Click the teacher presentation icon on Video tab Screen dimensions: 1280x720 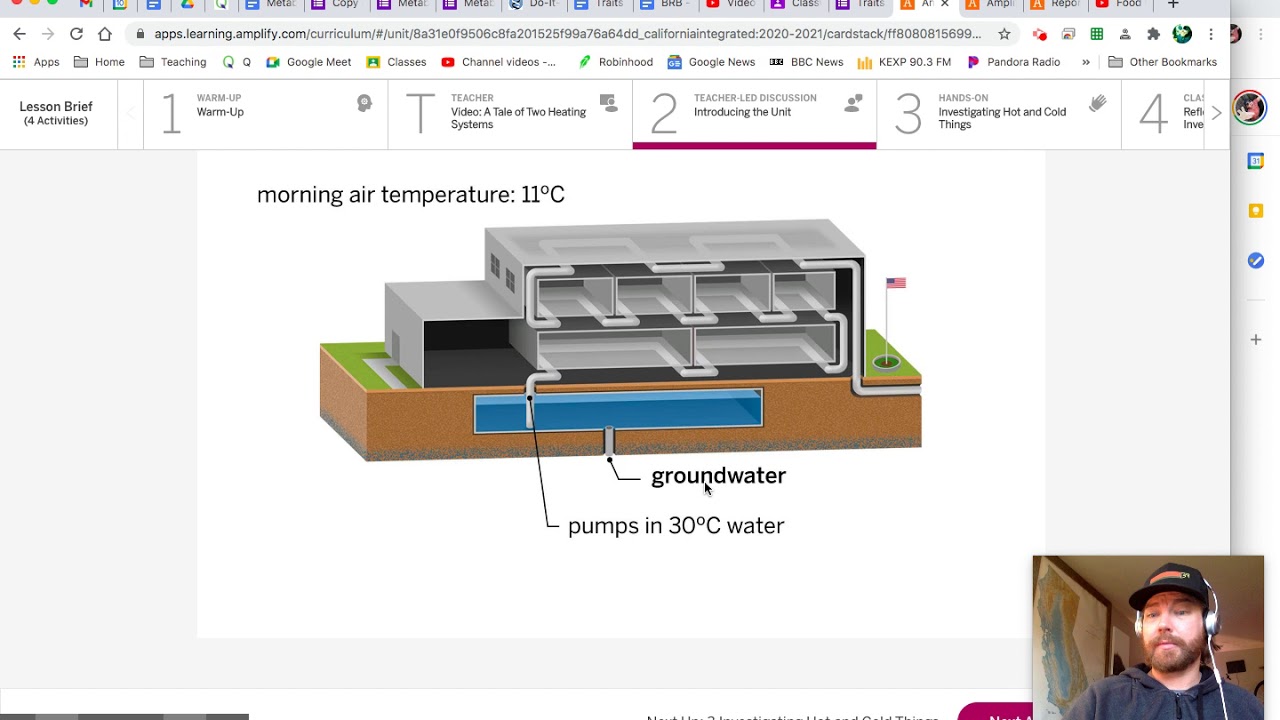tap(608, 102)
